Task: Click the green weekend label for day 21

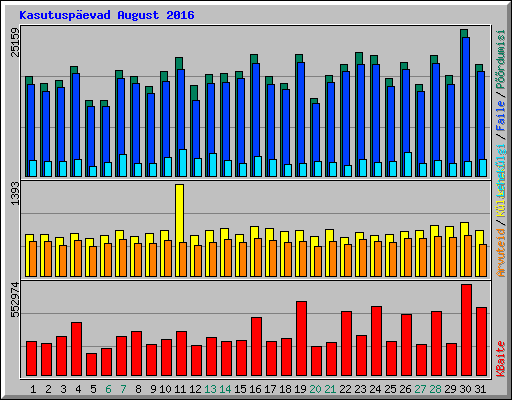Action: [330, 389]
